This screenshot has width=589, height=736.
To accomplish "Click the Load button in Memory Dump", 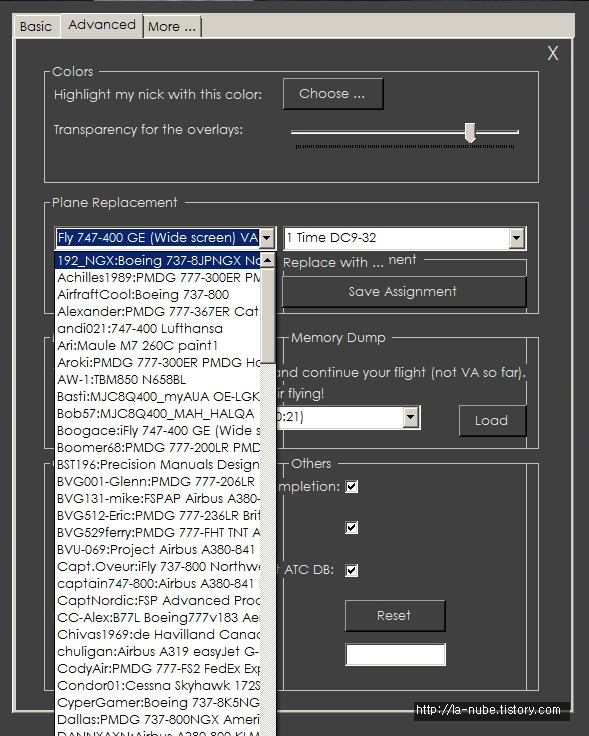I will (x=492, y=421).
